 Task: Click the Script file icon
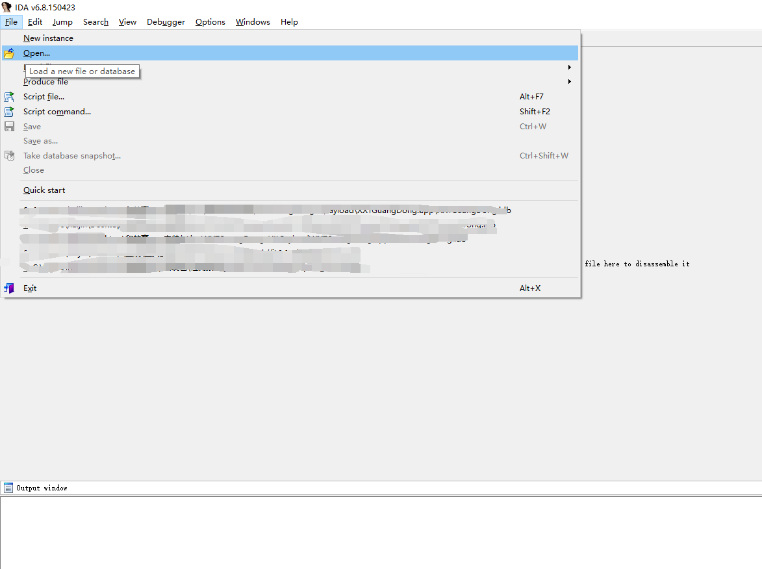point(9,97)
